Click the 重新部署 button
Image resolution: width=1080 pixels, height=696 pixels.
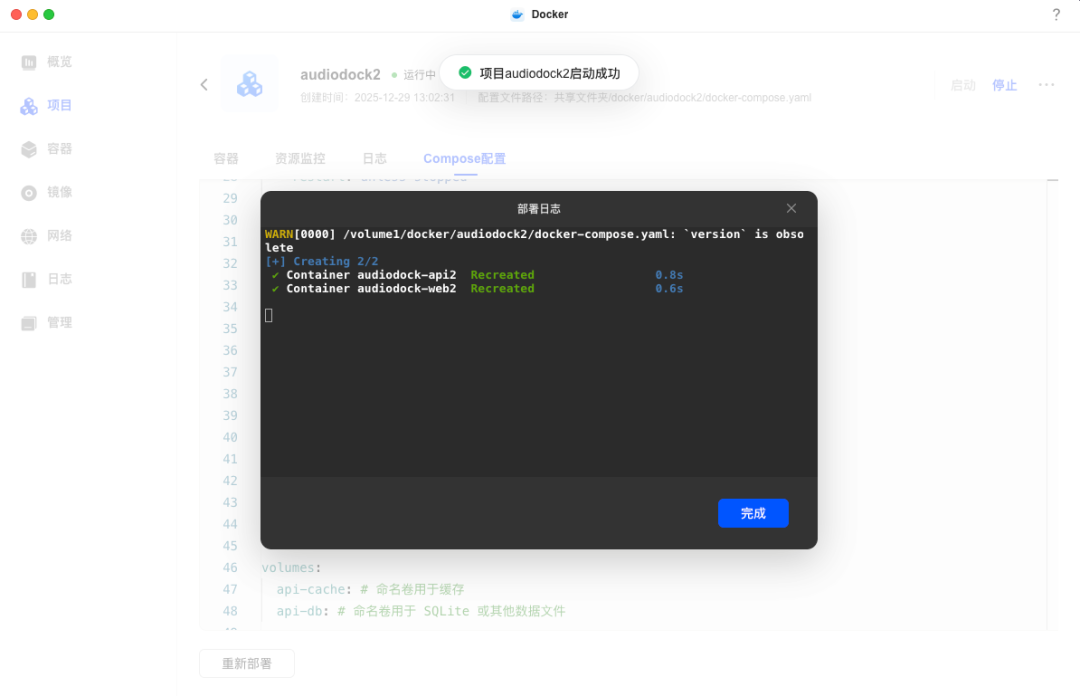[x=247, y=664]
